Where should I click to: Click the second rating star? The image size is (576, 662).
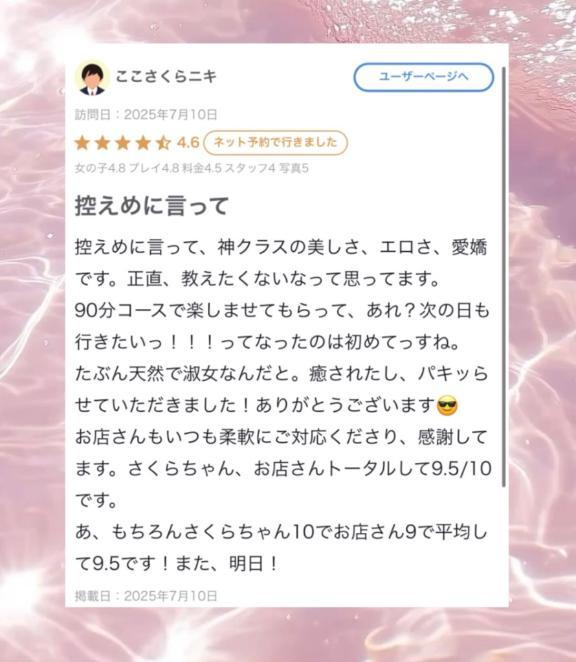[103, 143]
